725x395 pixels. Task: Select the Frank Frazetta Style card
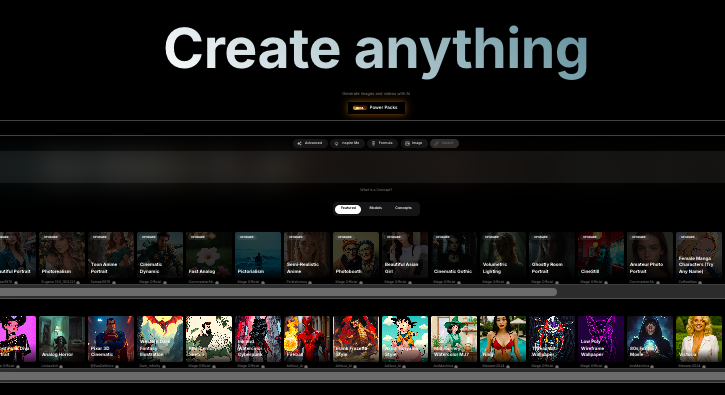(x=356, y=339)
